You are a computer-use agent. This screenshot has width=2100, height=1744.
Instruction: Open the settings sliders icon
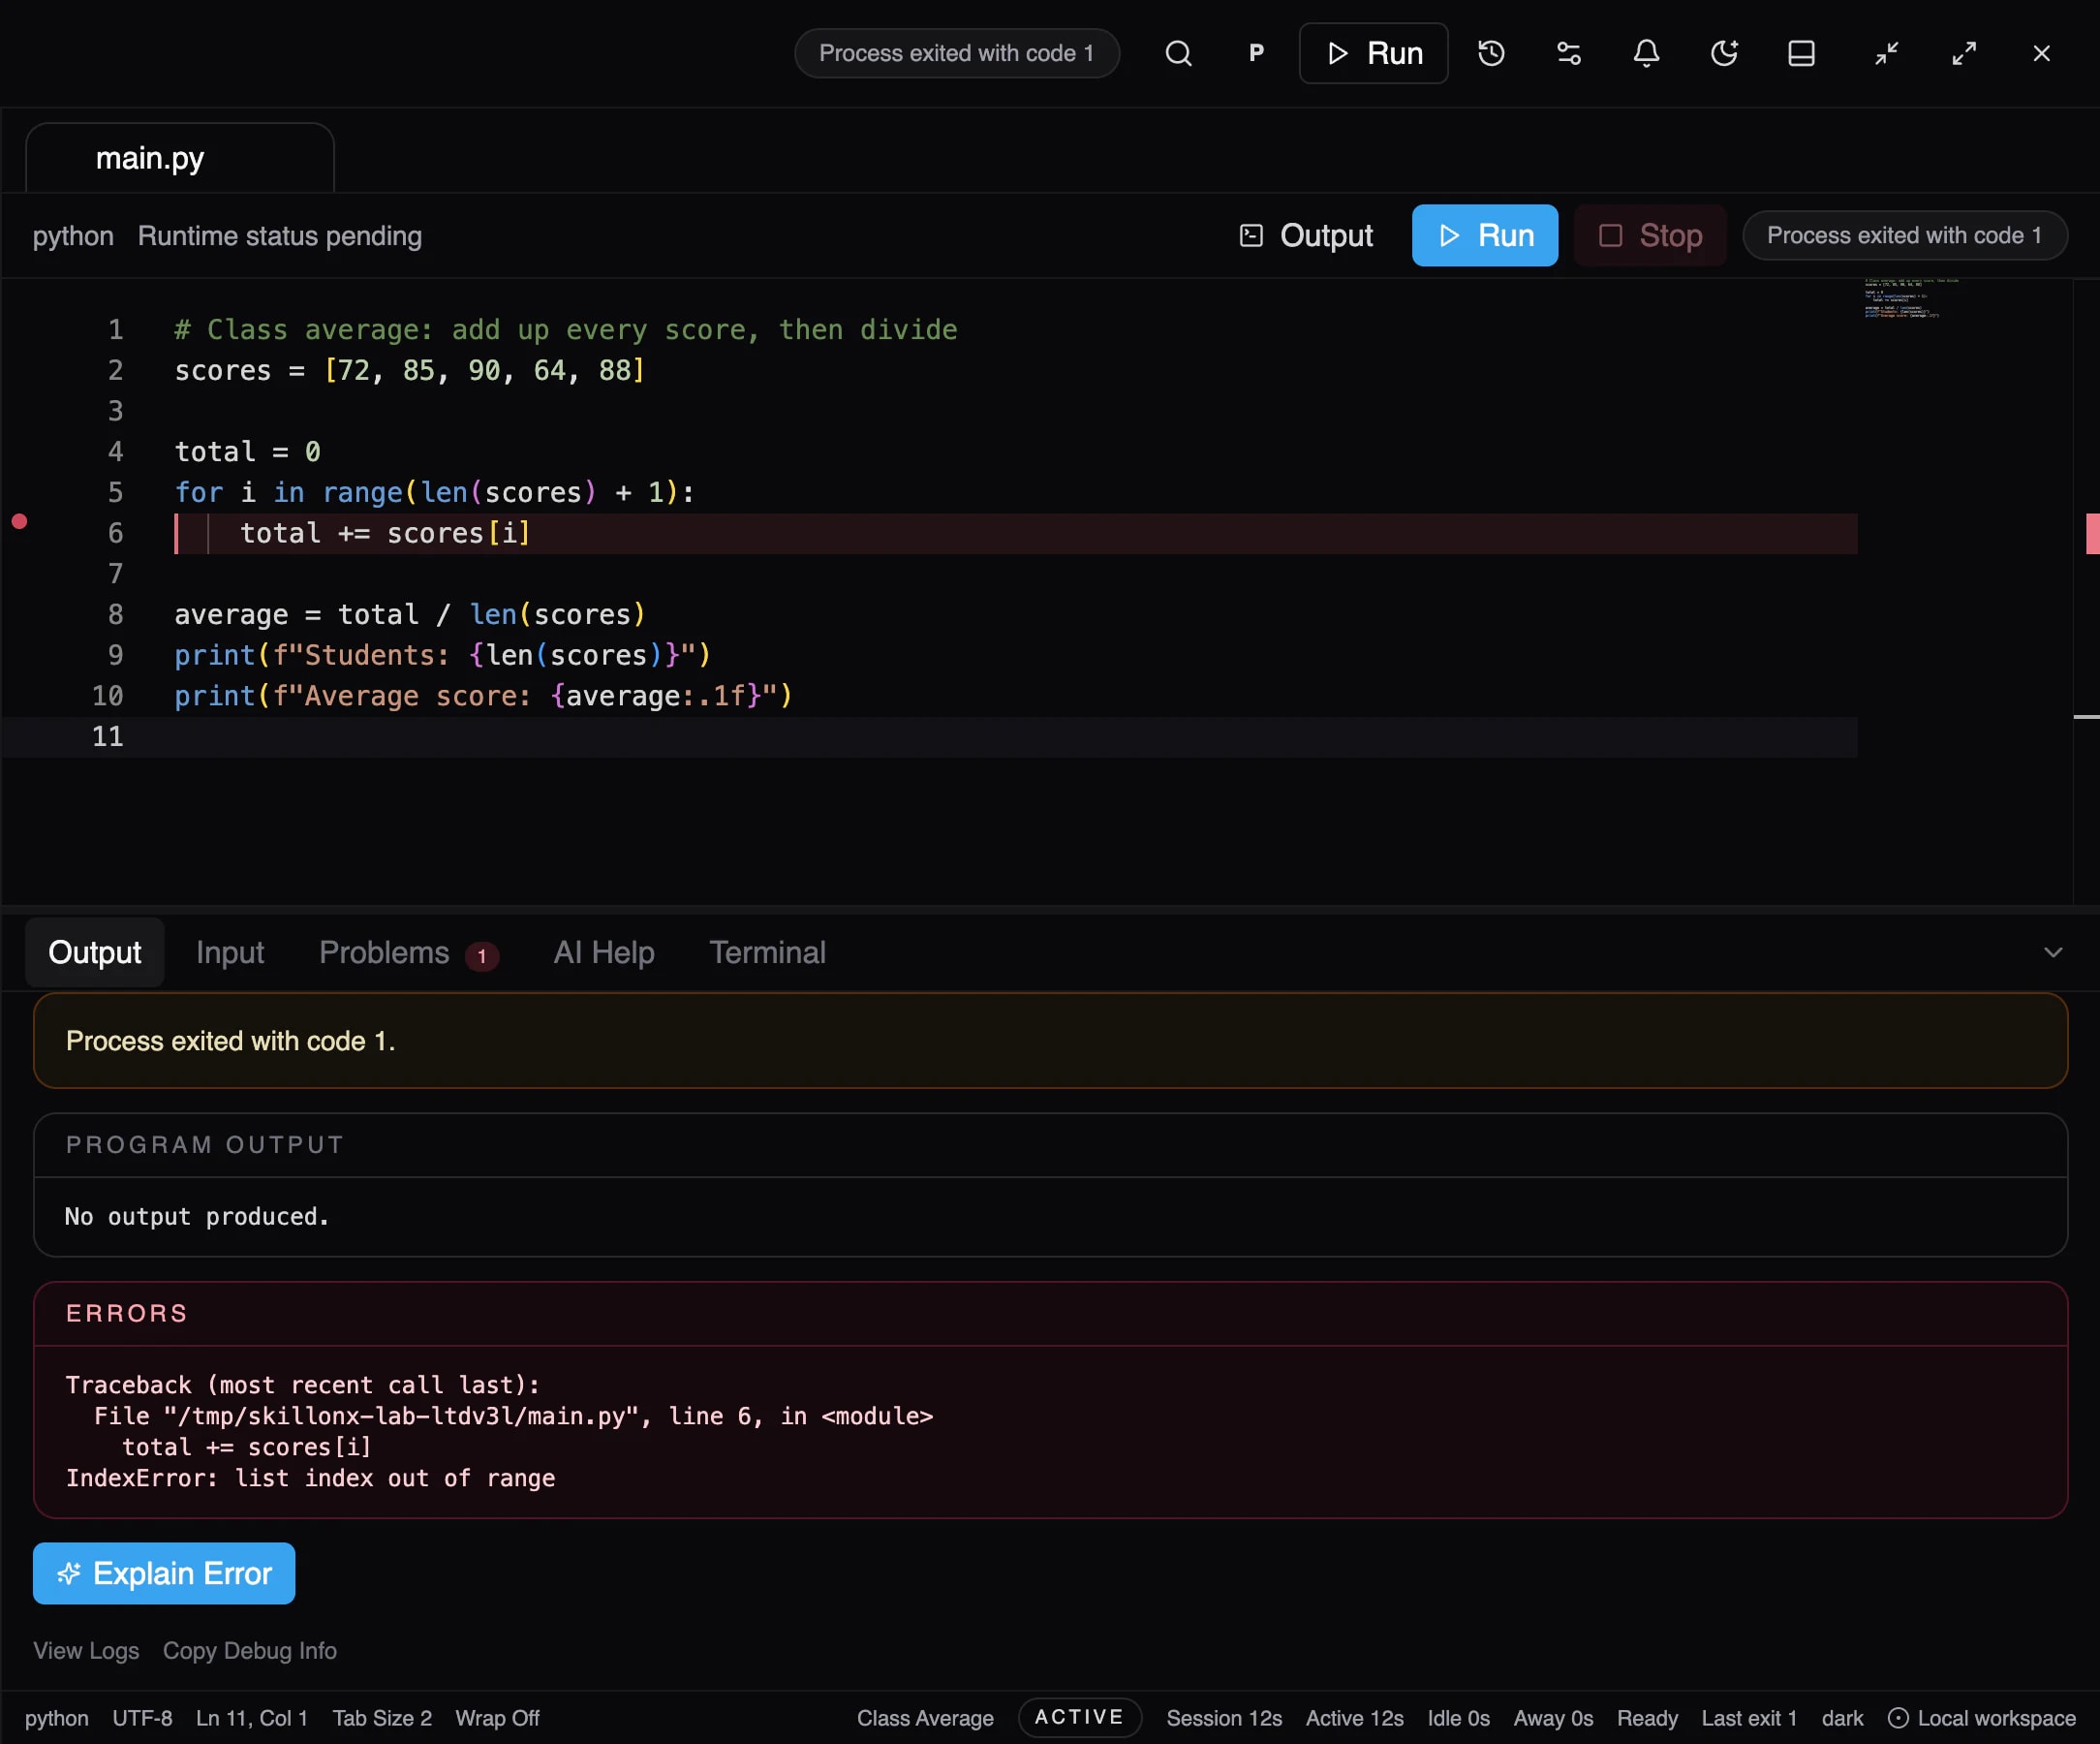coord(1569,53)
